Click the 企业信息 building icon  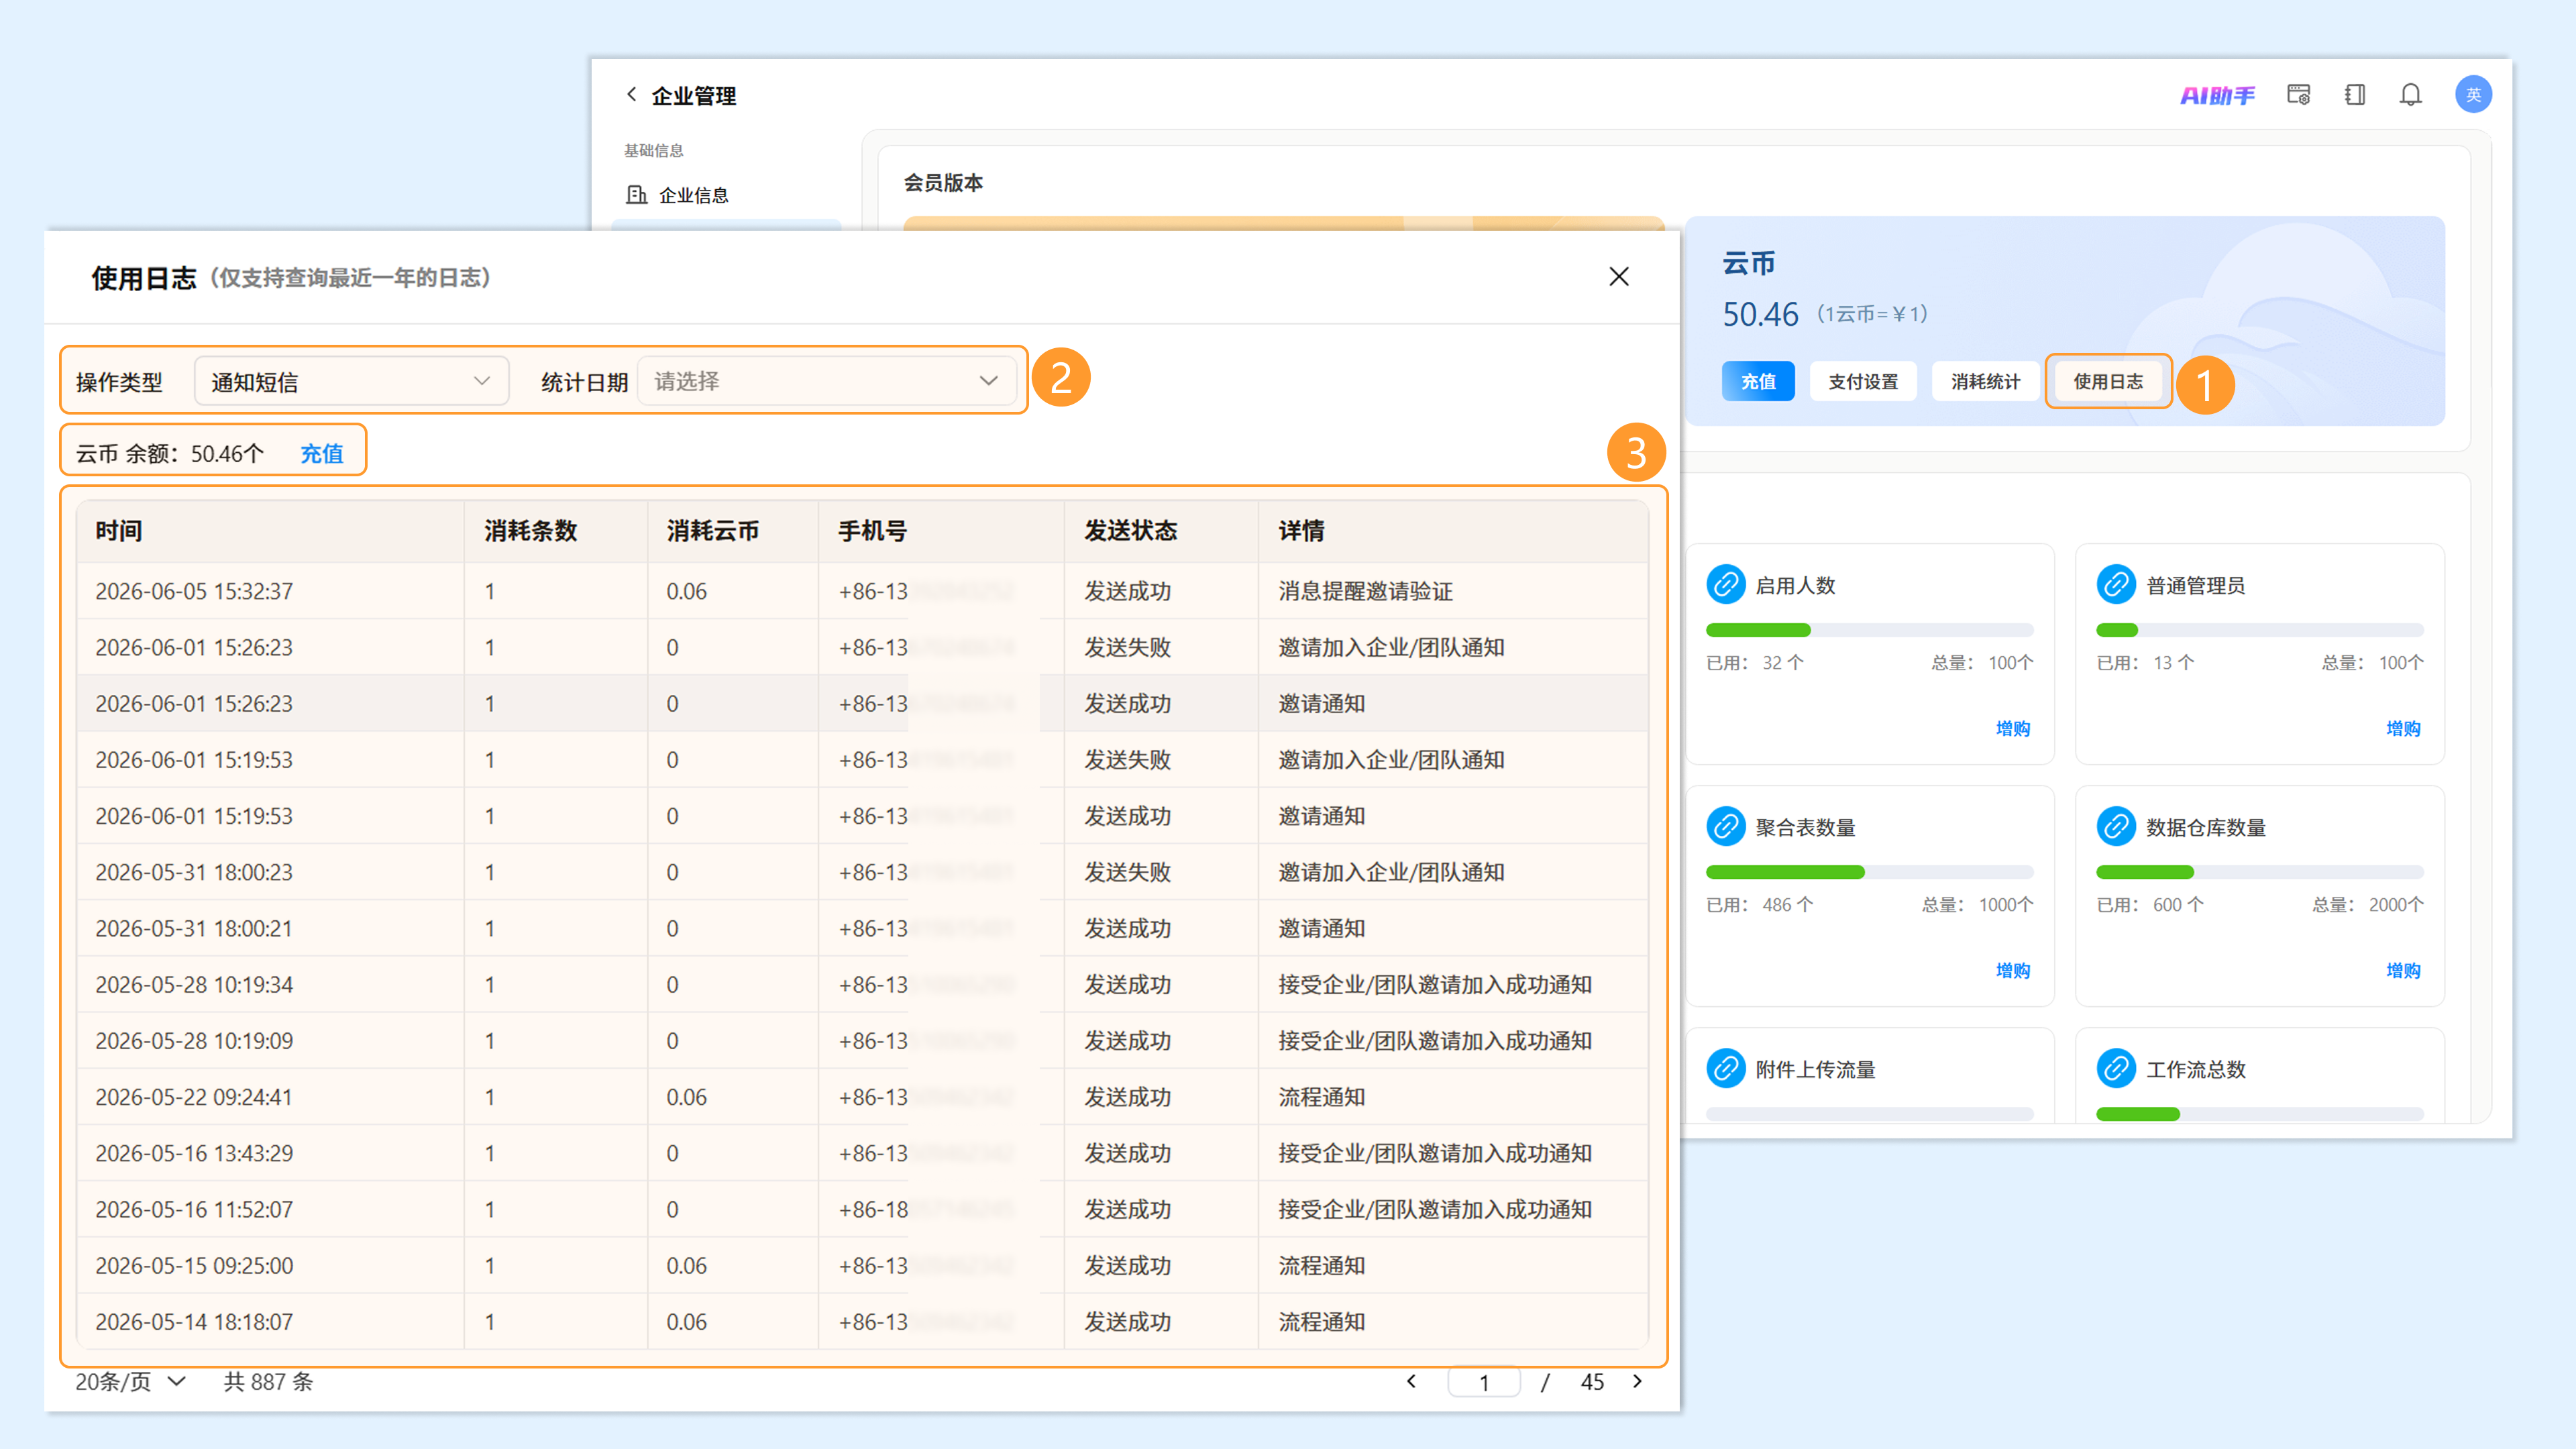636,194
